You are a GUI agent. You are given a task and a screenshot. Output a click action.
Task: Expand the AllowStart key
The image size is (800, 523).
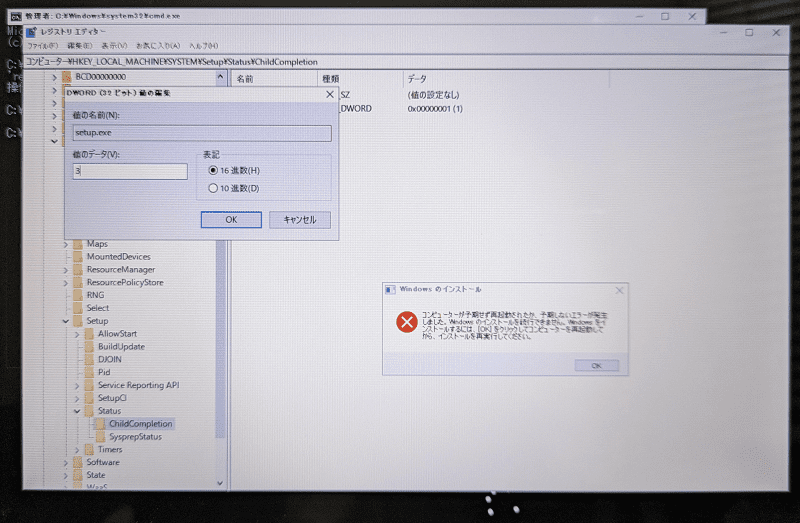77,334
